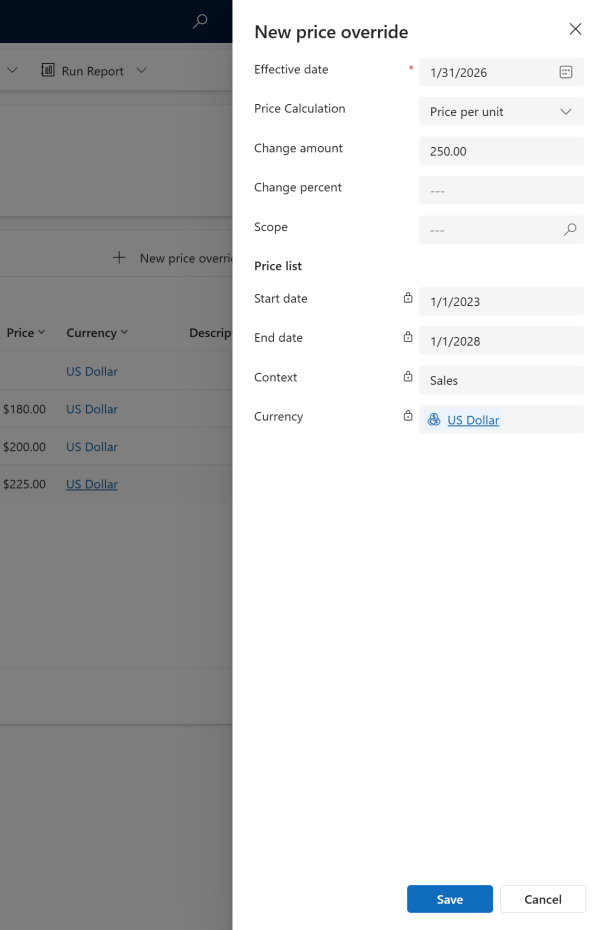The height and width of the screenshot is (930, 600).
Task: Cancel the new price override
Action: (542, 899)
